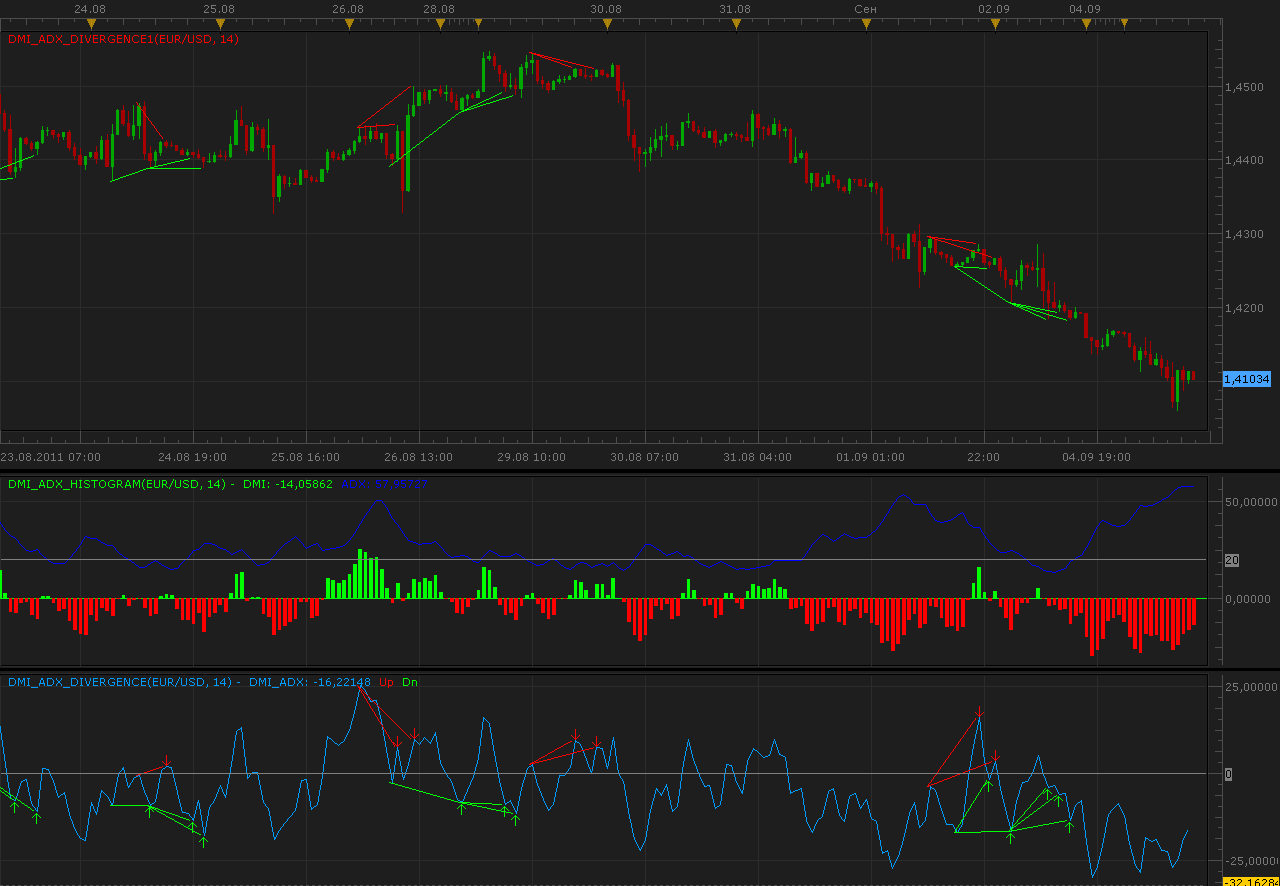Screen dimensions: 1280x886
Task: Click the 26.08 13:00 time axis label
Action: click(419, 457)
